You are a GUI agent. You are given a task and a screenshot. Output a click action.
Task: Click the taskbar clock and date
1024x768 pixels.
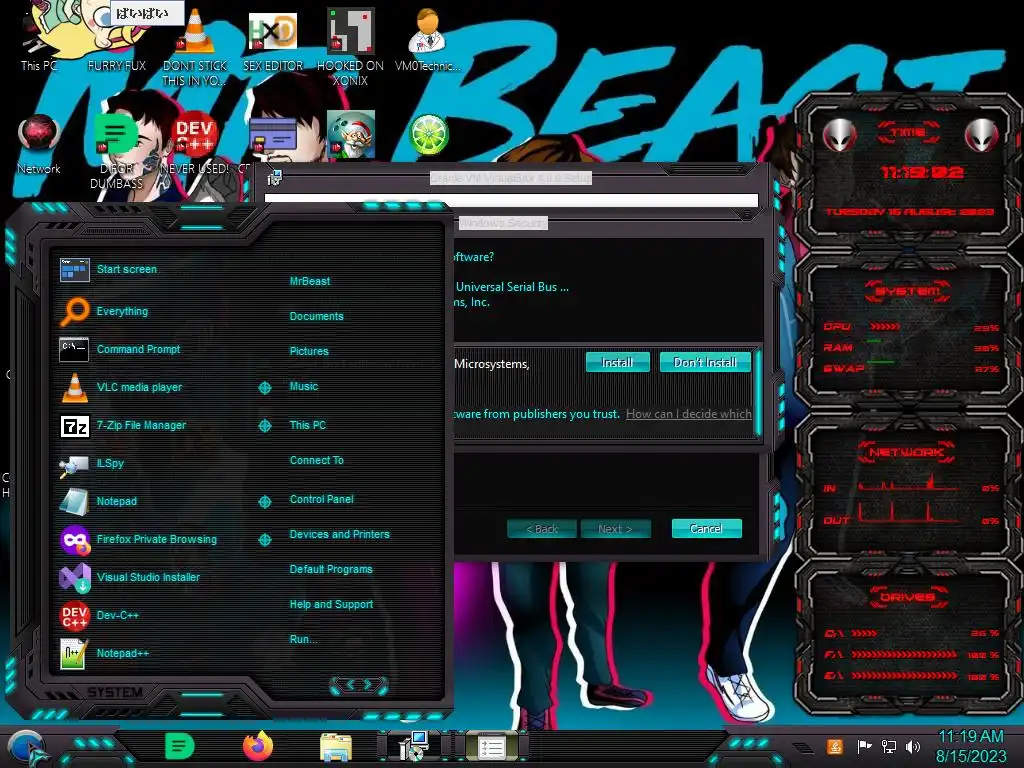tap(971, 746)
